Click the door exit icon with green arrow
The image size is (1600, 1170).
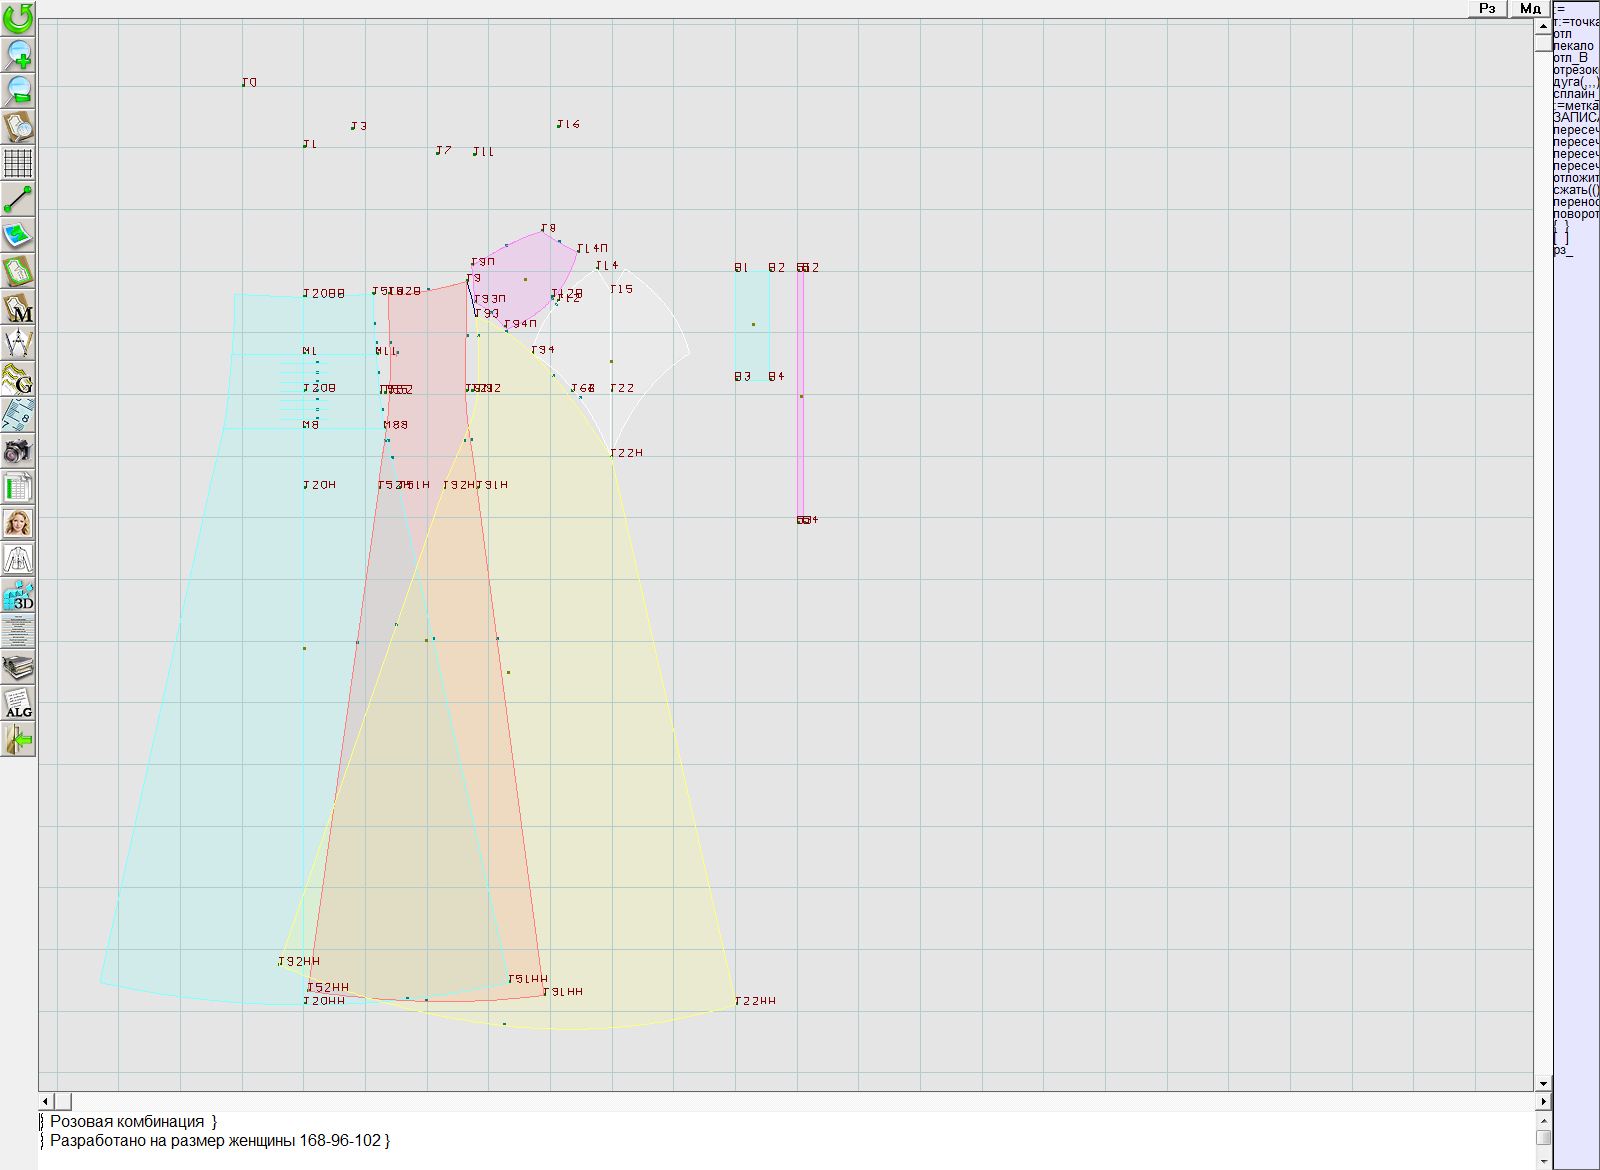point(18,740)
